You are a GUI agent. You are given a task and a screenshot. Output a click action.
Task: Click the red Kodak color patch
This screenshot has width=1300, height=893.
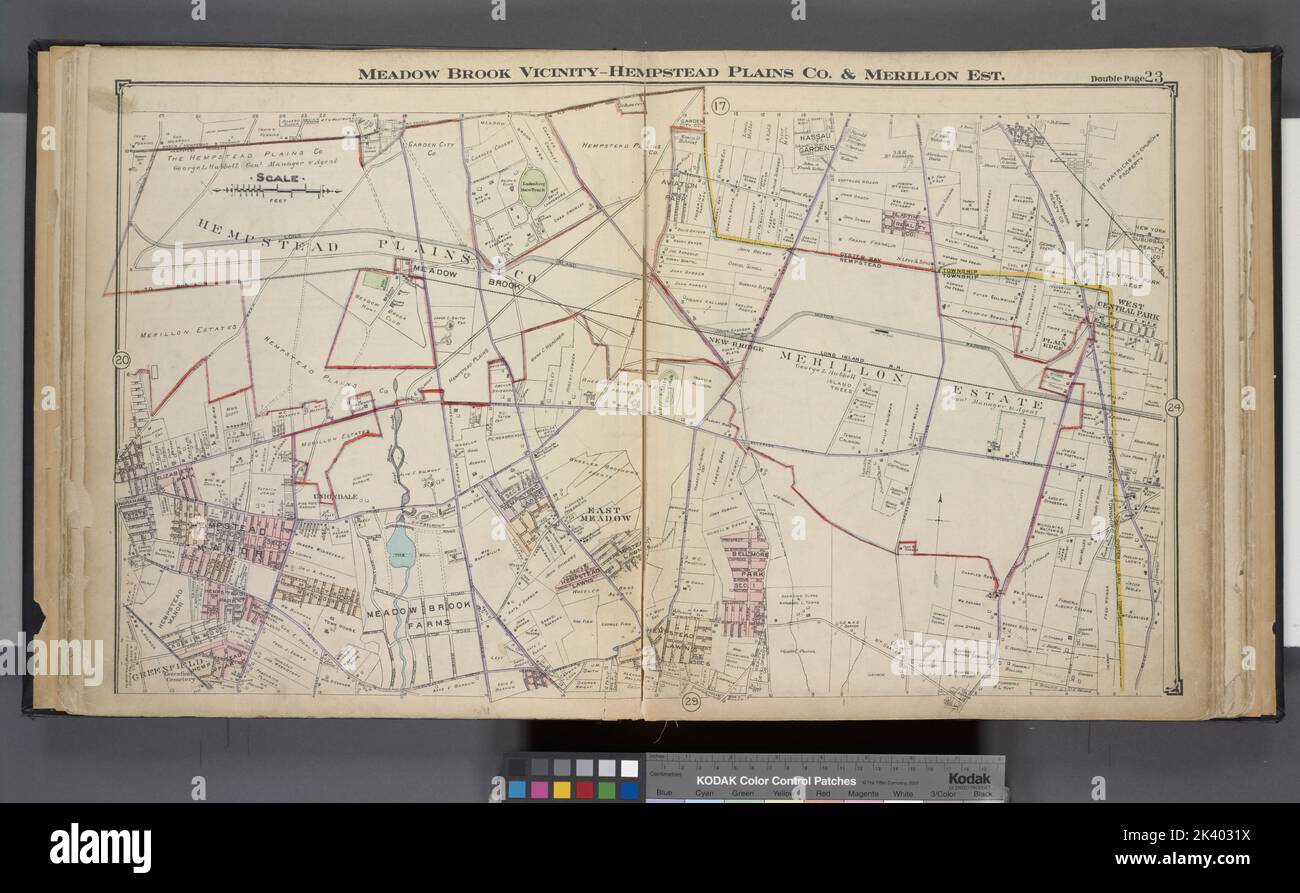pos(584,790)
